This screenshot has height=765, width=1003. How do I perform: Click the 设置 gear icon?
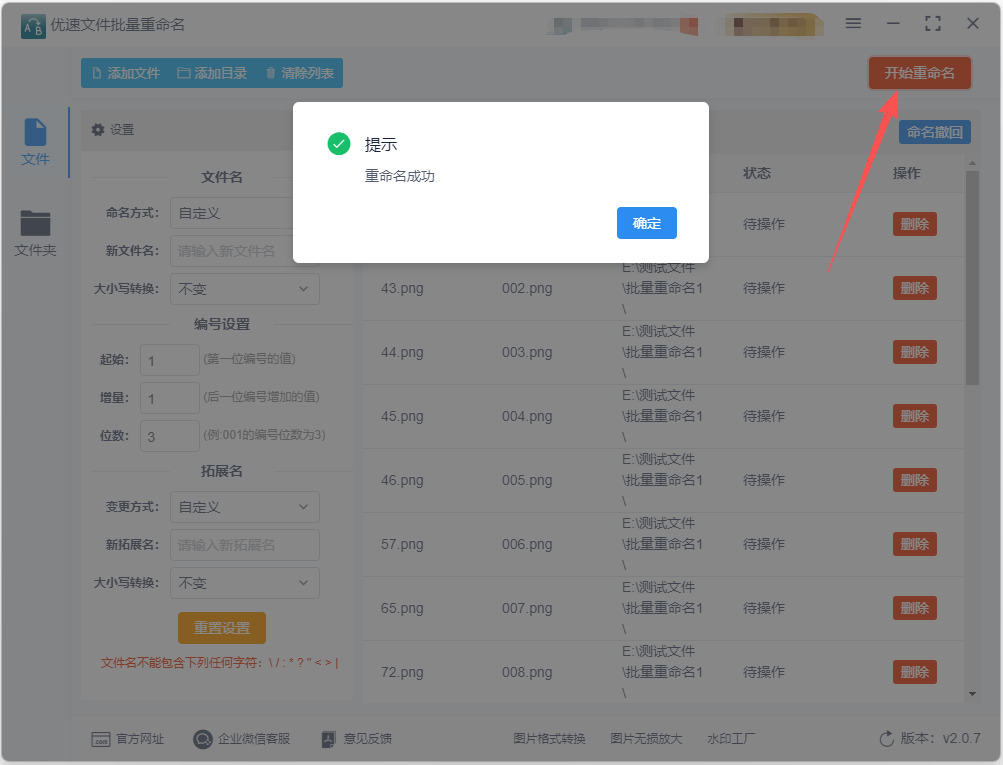98,129
